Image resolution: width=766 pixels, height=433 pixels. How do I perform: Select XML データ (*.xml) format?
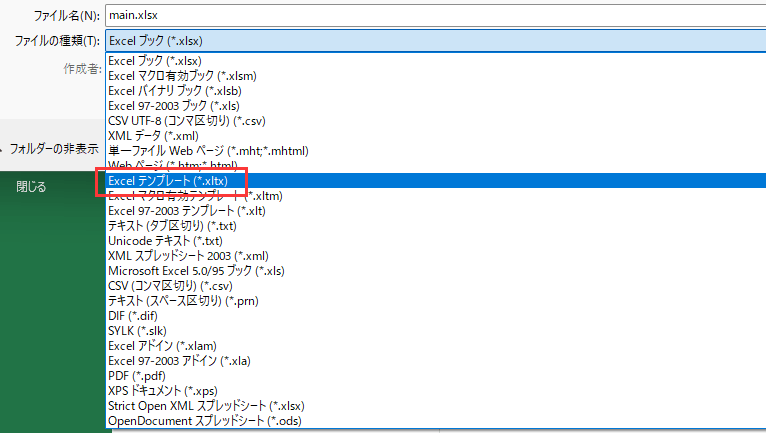(x=153, y=136)
